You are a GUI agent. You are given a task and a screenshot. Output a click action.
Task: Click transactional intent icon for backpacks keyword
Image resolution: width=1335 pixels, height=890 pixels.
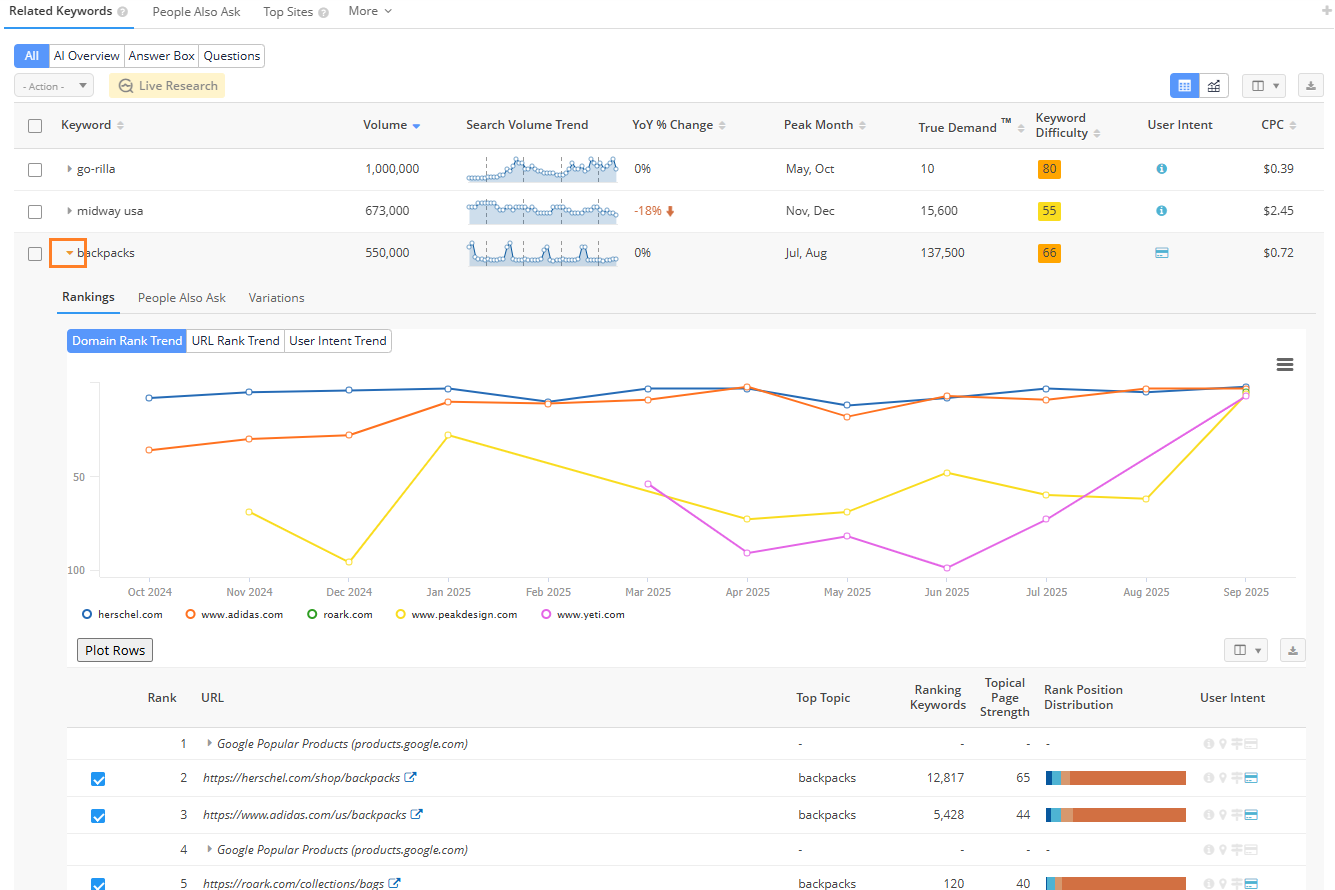(x=1161, y=253)
